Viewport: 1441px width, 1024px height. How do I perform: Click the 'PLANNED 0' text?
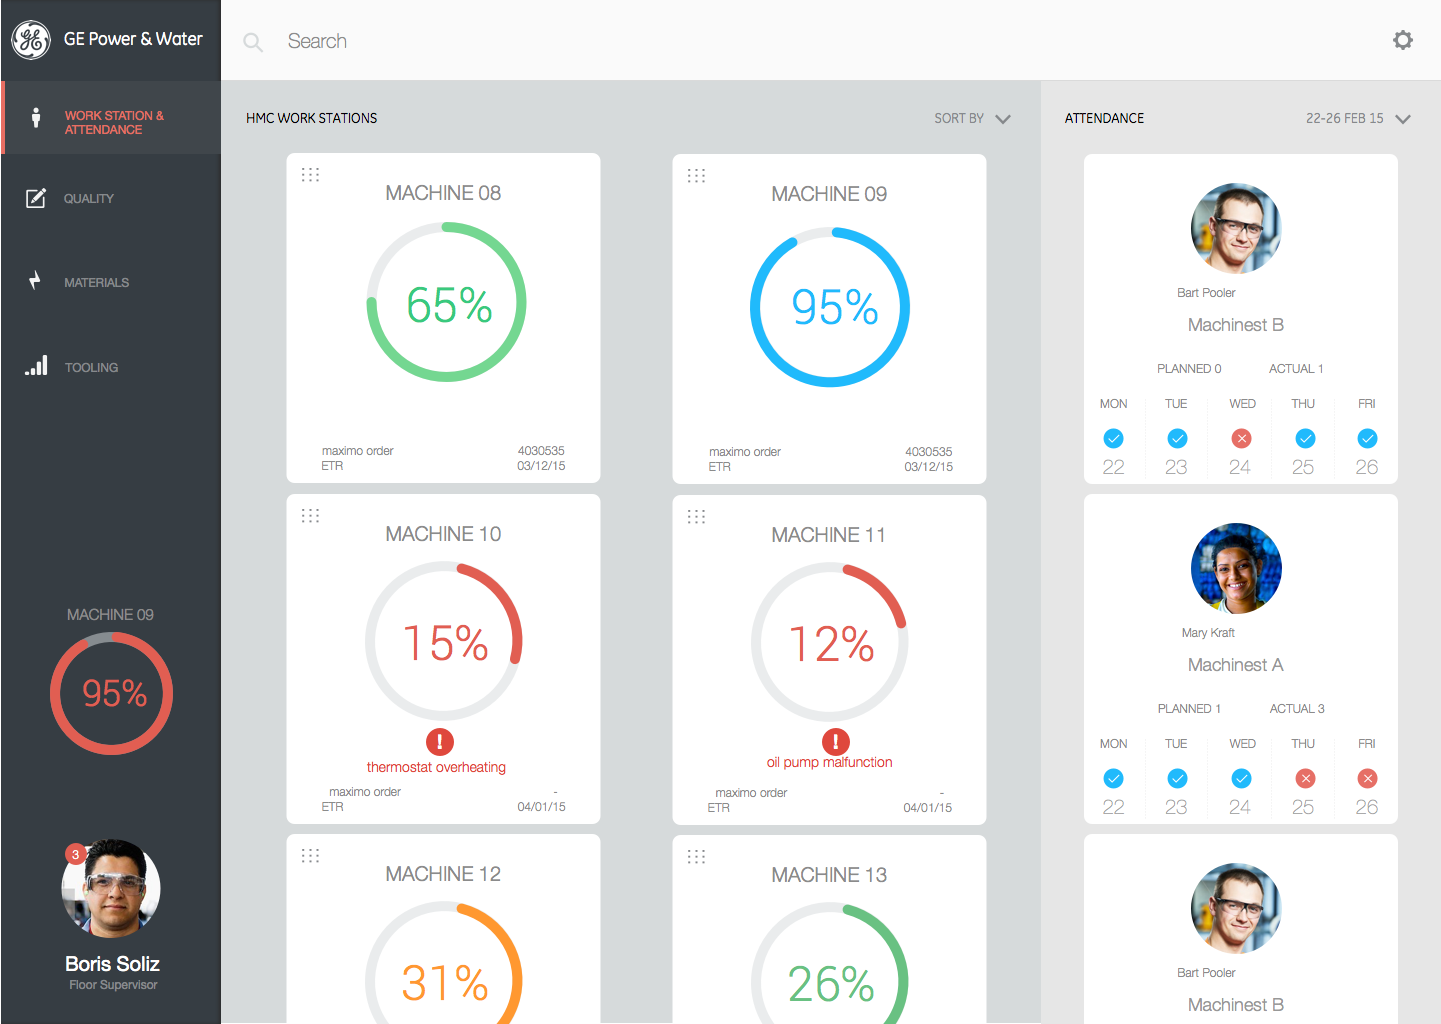pyautogui.click(x=1189, y=369)
